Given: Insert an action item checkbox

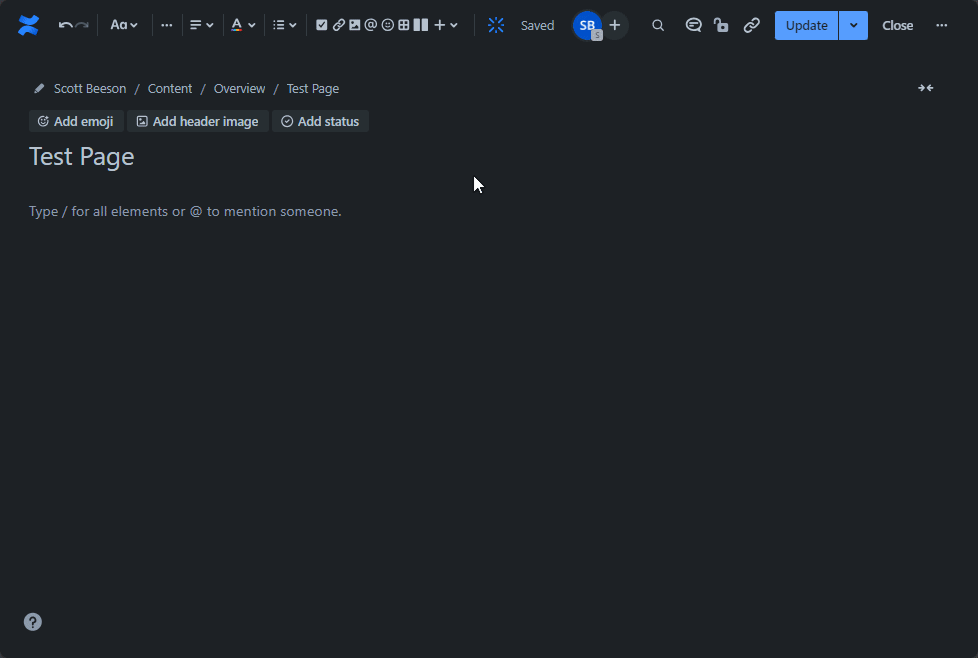Looking at the screenshot, I should click(322, 25).
